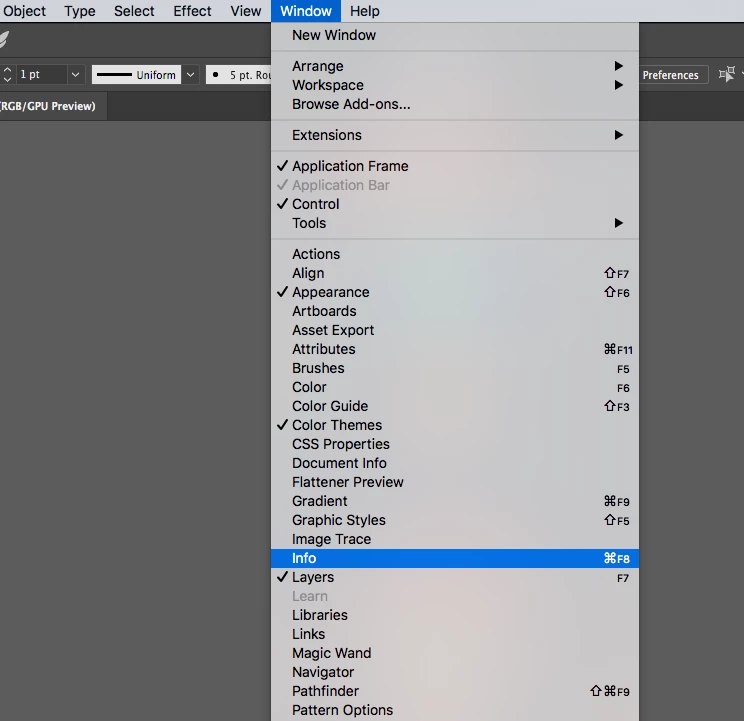Open the Document Info panel

coord(455,463)
